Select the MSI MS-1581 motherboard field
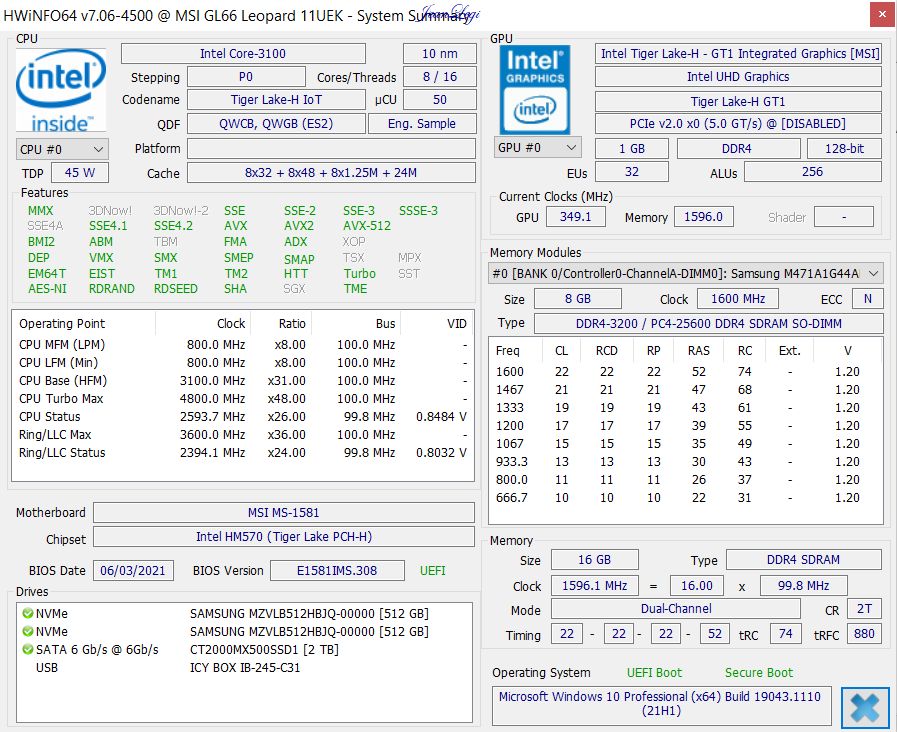The width and height of the screenshot is (897, 732). (x=283, y=512)
